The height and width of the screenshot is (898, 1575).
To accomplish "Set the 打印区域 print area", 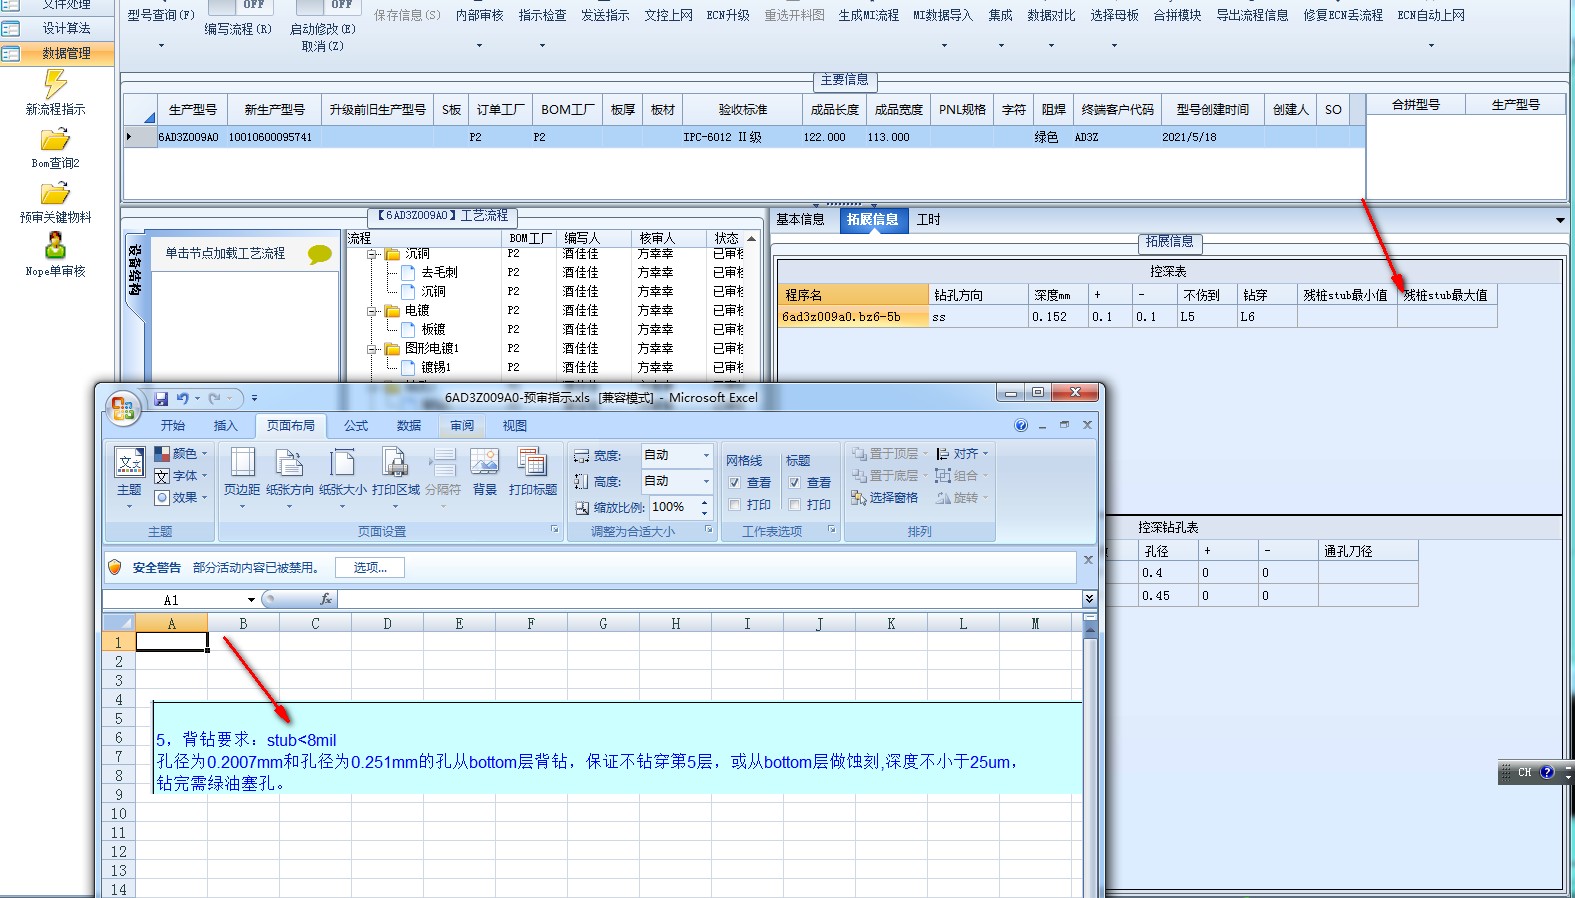I will click(x=396, y=478).
